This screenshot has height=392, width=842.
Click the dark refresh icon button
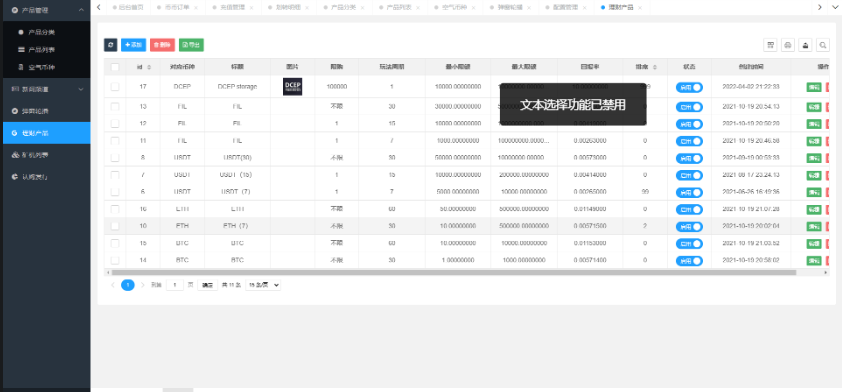(x=111, y=45)
